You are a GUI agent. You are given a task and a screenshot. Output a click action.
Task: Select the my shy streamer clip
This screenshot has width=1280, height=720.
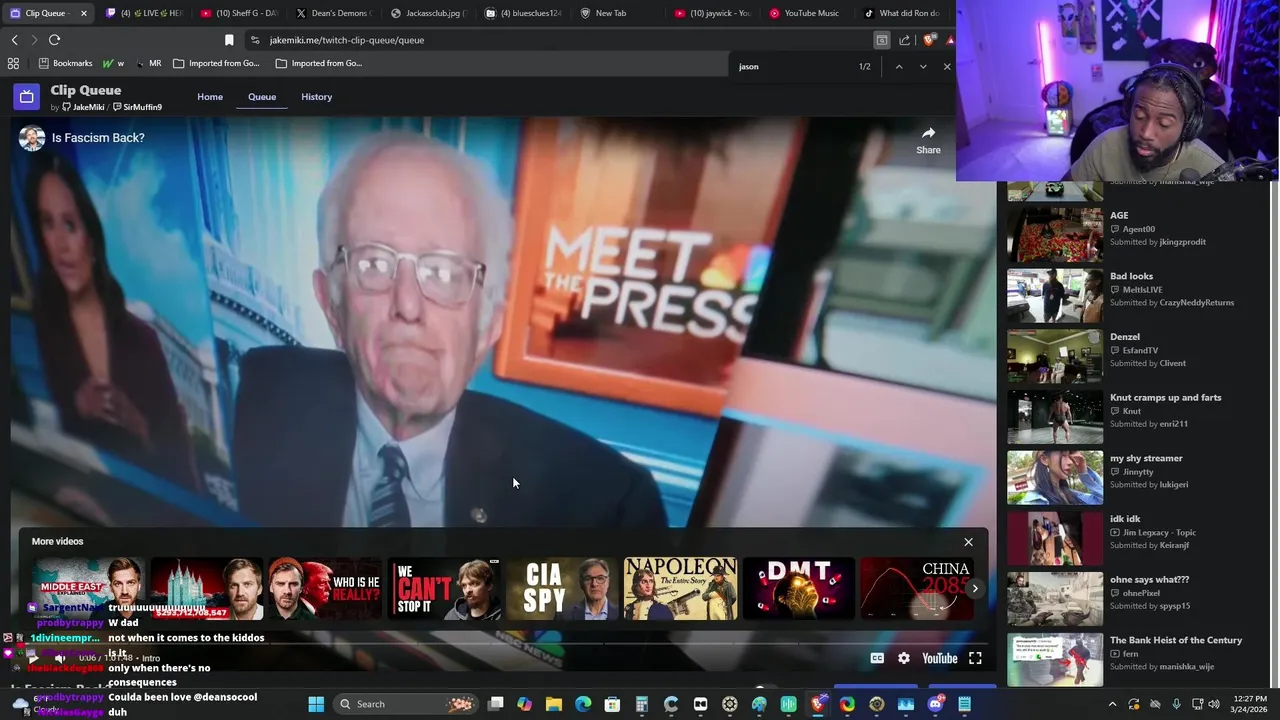(x=1135, y=477)
